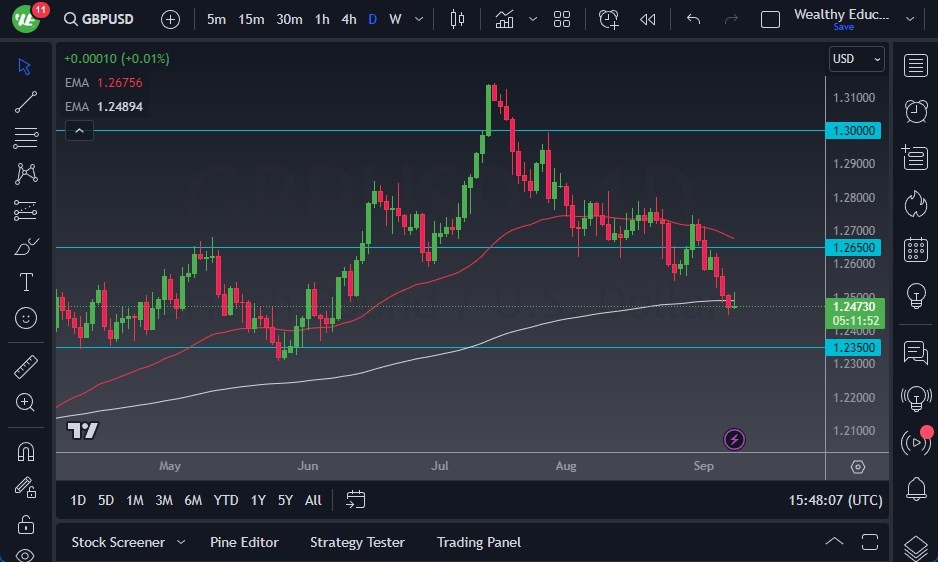
Task: Toggle the magnet snap mode
Action: (x=26, y=451)
